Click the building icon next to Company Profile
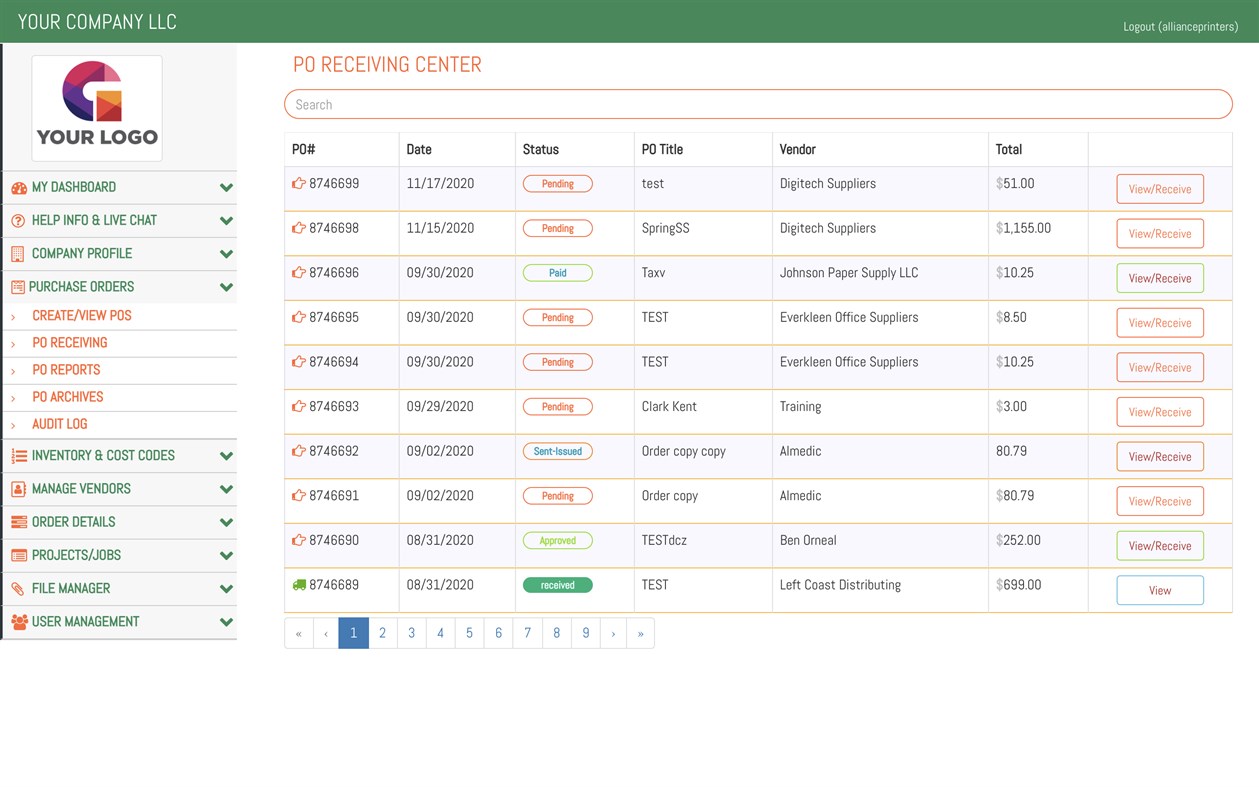Screen dimensions: 1259x787 point(18,253)
